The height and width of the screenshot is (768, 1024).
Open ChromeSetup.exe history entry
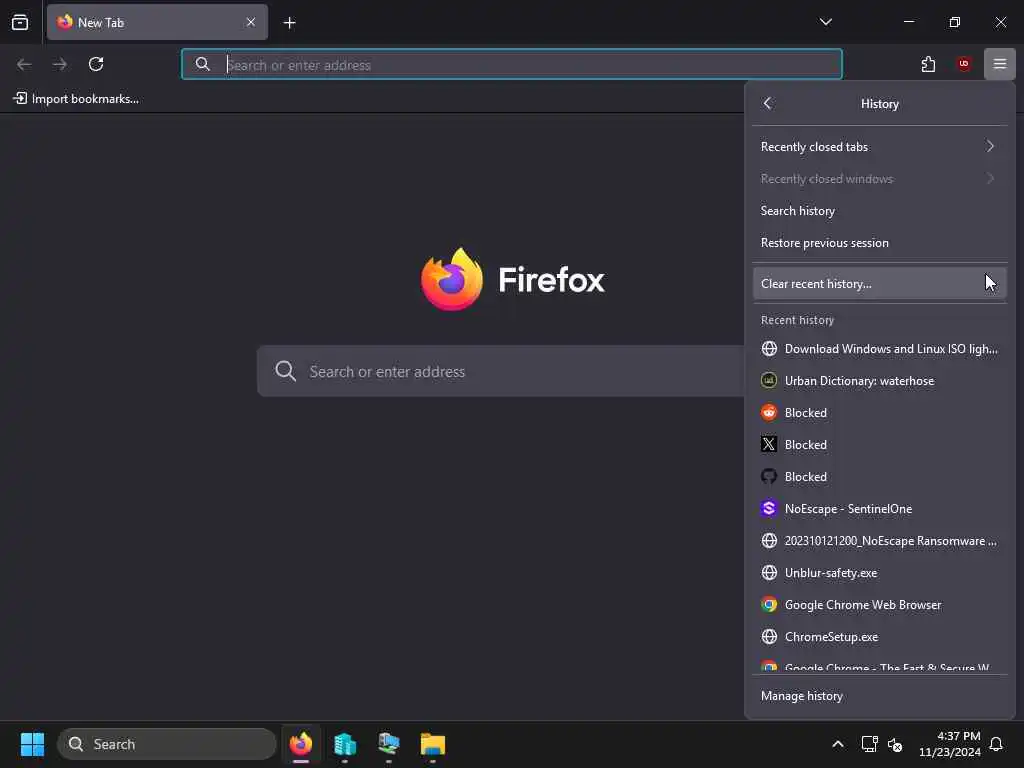pos(880,637)
